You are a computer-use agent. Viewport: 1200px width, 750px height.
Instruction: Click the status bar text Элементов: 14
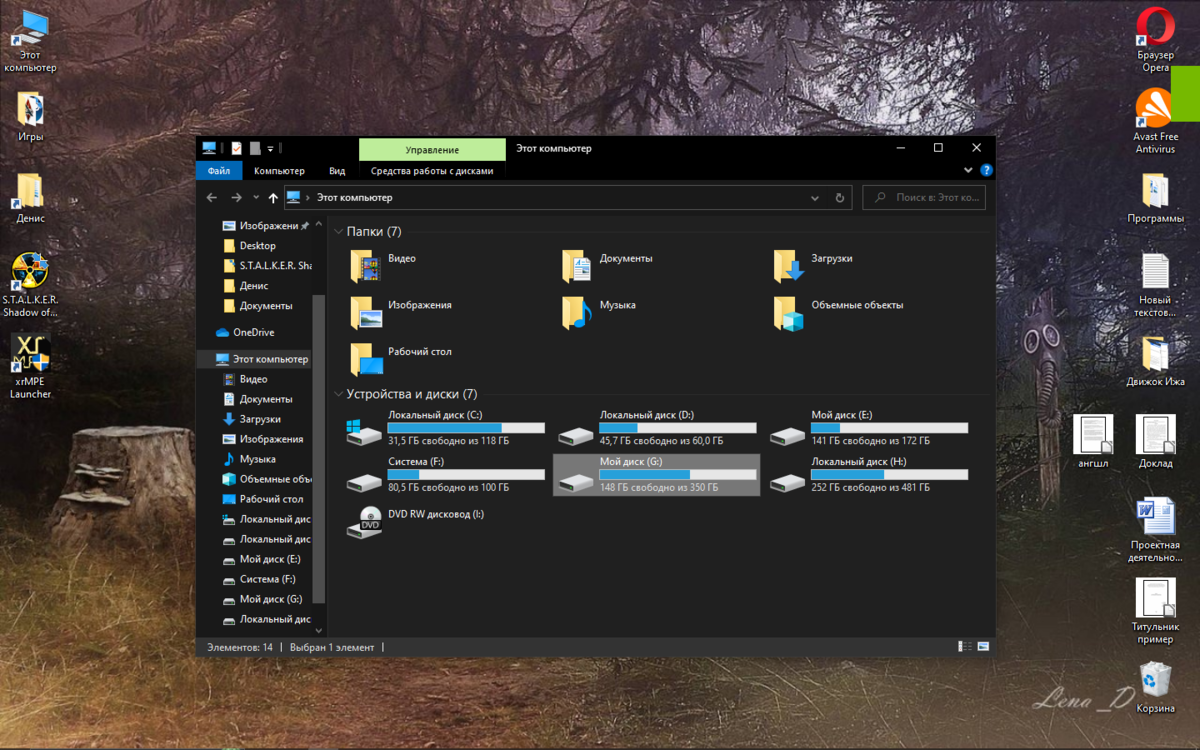tap(240, 647)
